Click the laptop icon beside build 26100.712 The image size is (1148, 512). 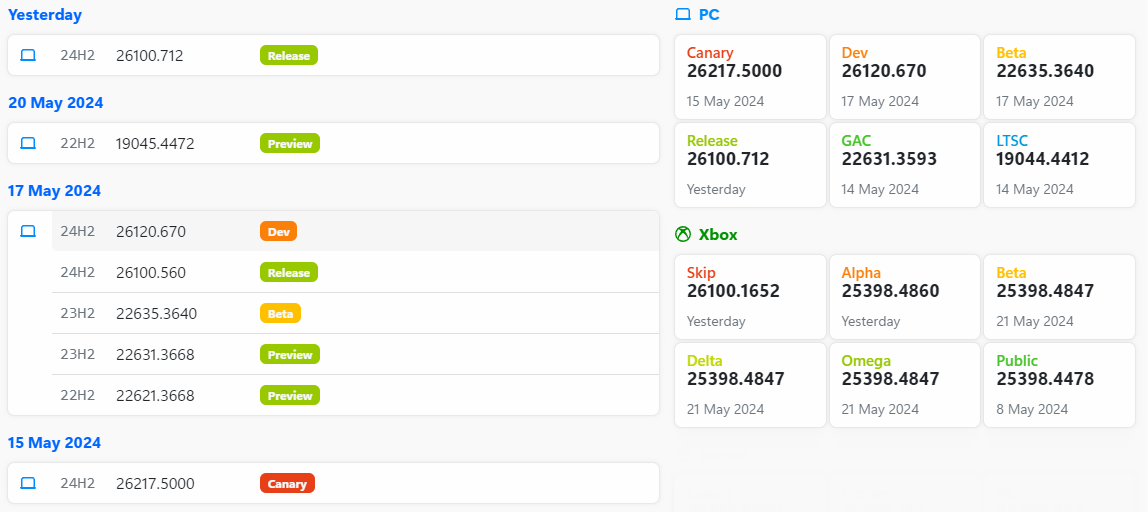[x=28, y=55]
